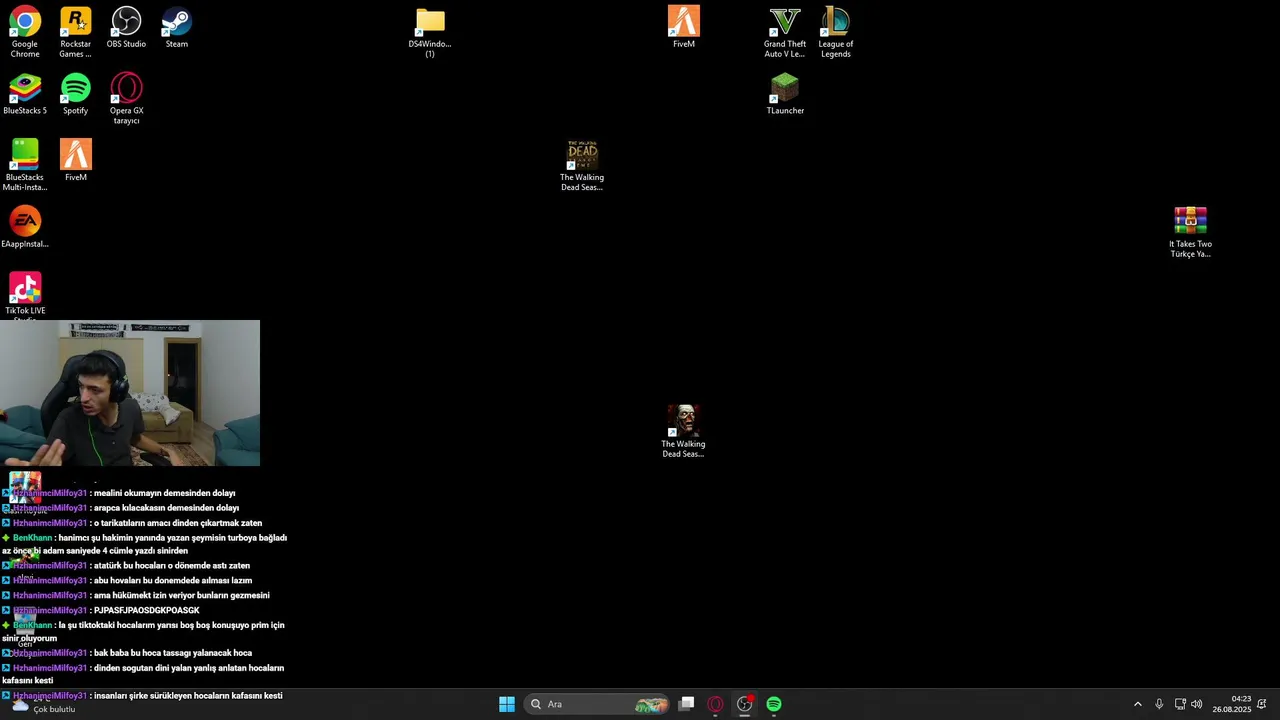The height and width of the screenshot is (720, 1280).
Task: Click message 'ama hükümekt izin veriyor bunların gezmesini'
Action: coord(181,596)
